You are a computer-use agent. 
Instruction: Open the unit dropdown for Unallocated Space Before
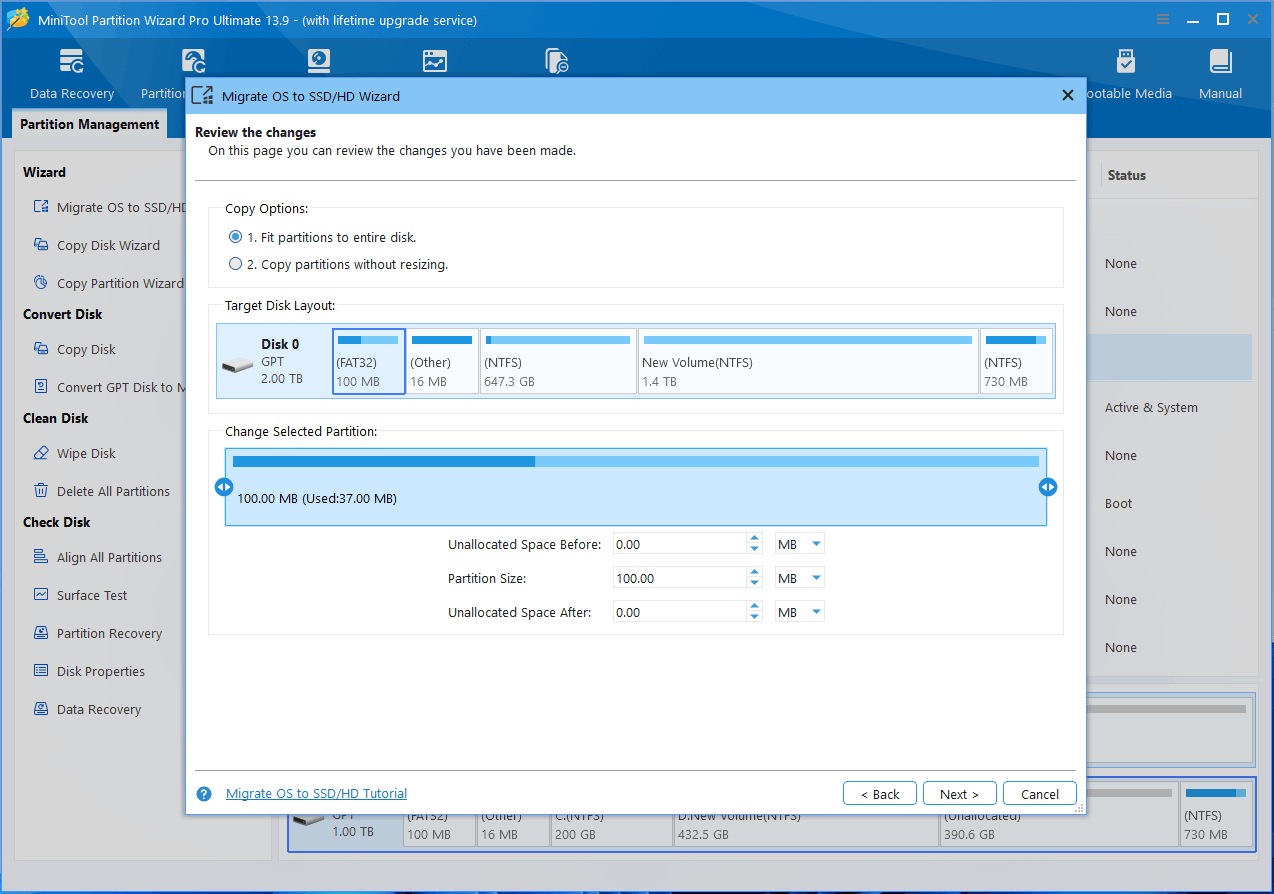[x=817, y=544]
